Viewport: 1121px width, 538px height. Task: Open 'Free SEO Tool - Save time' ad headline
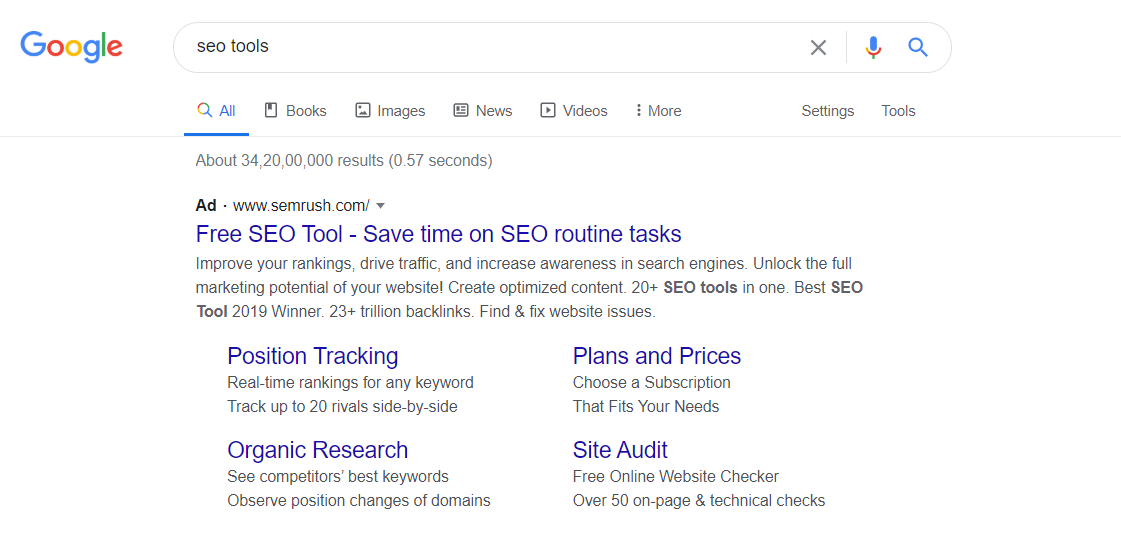pos(438,234)
